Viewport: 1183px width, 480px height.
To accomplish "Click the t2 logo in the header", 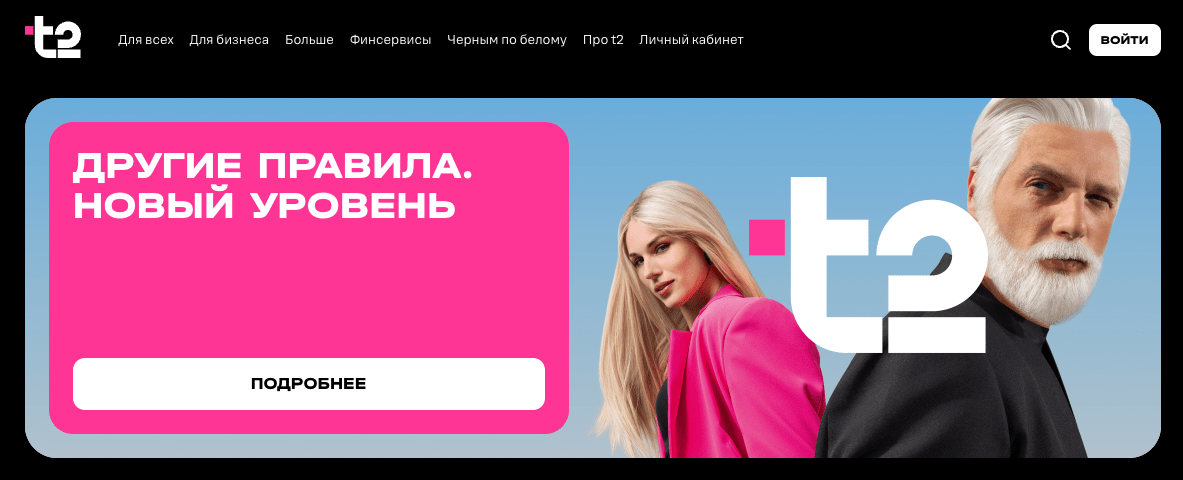I will click(53, 38).
